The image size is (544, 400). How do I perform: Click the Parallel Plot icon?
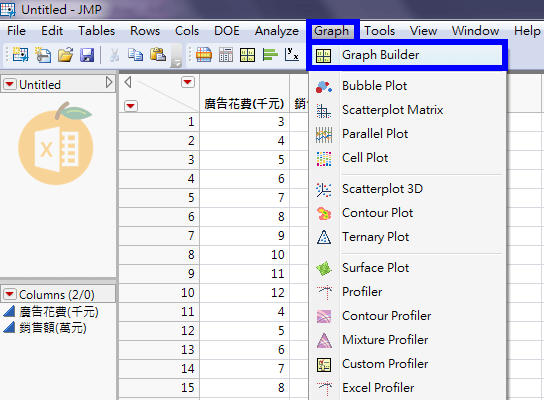click(x=324, y=135)
